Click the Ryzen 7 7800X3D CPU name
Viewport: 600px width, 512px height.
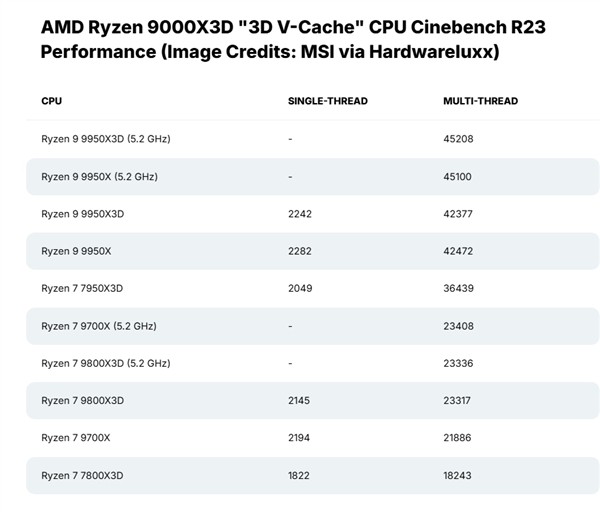[82, 475]
